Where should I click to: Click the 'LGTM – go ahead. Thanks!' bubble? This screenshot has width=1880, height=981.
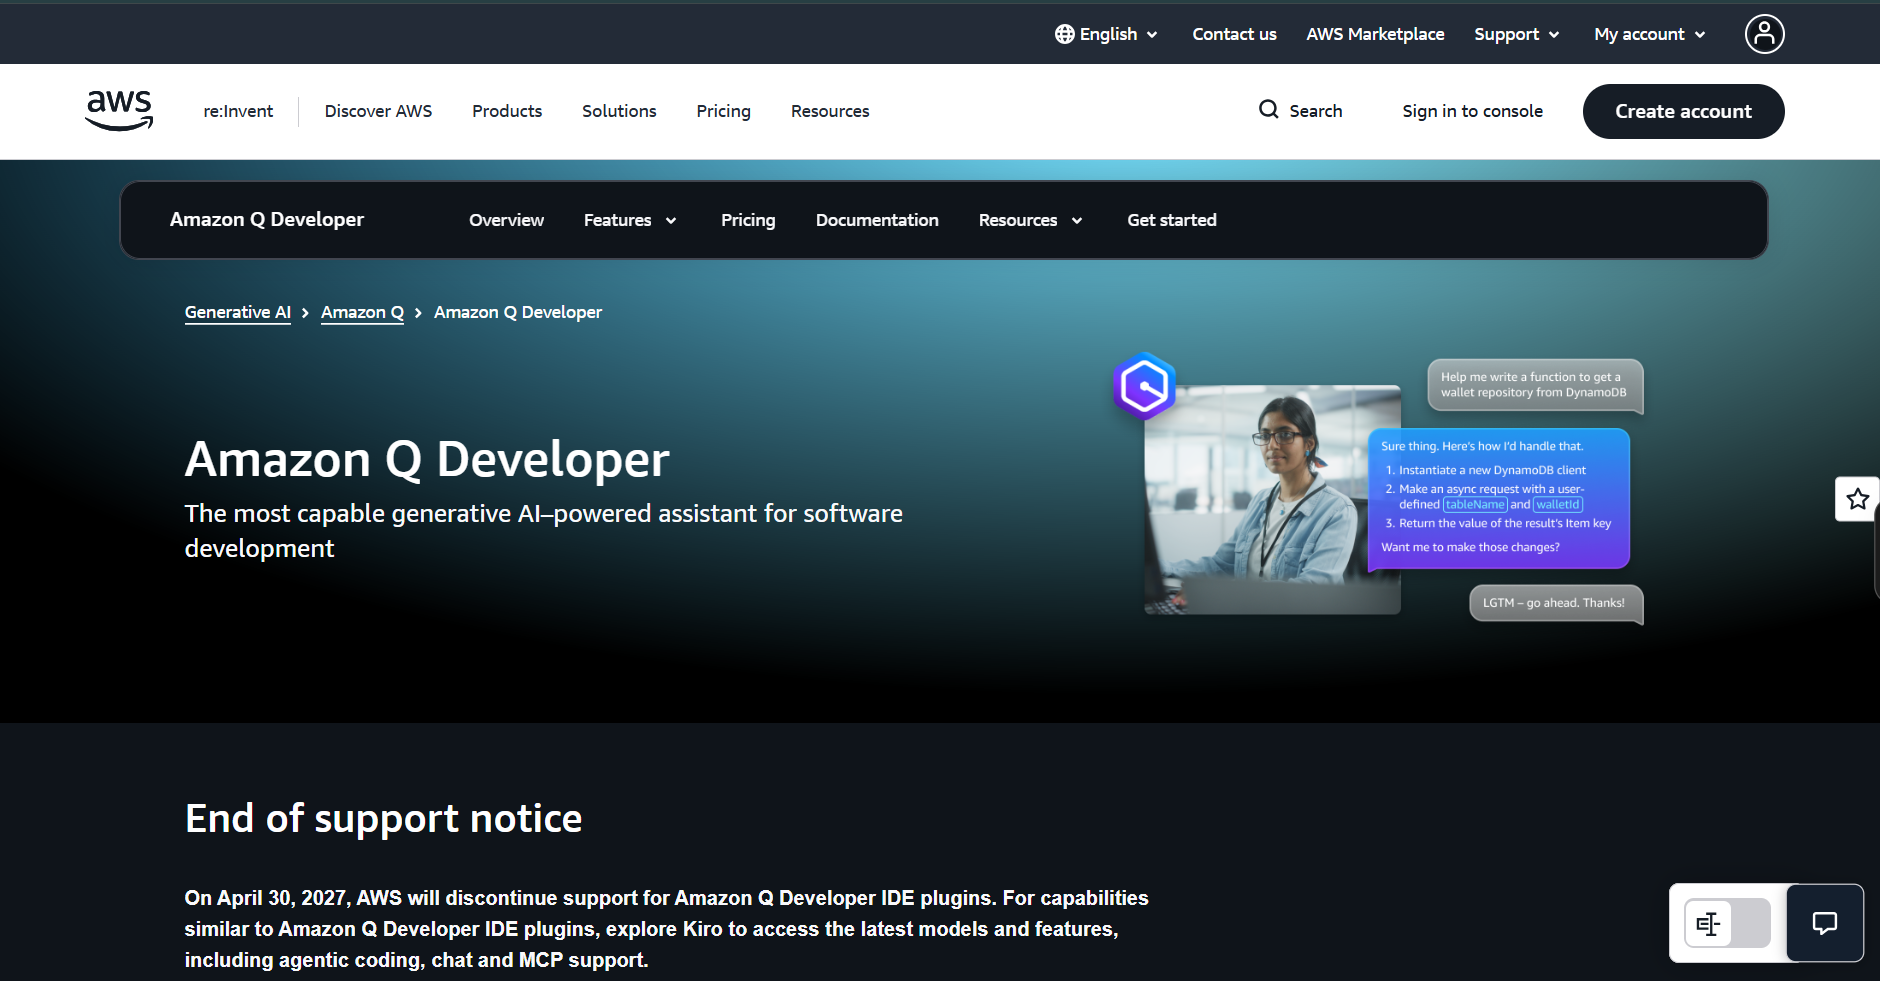[1556, 603]
